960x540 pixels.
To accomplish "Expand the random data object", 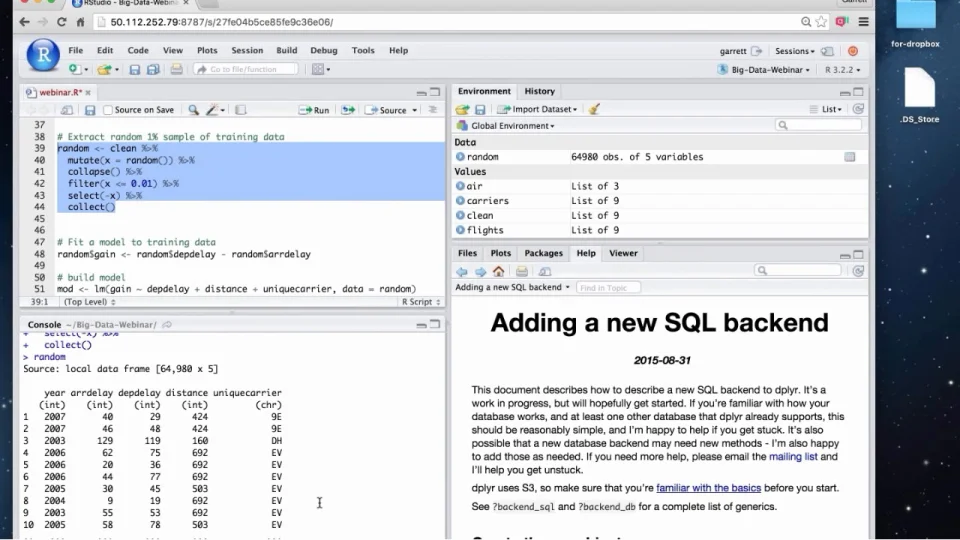I will tap(460, 157).
